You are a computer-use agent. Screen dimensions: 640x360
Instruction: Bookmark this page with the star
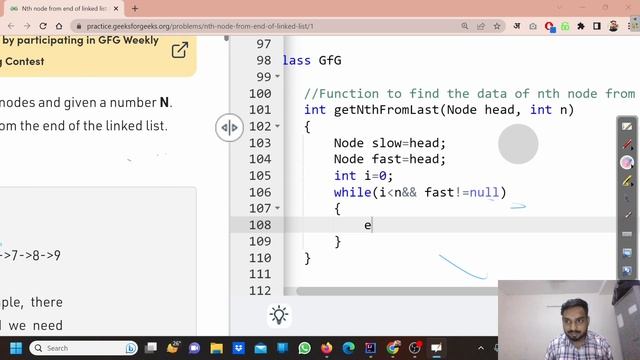(497, 26)
